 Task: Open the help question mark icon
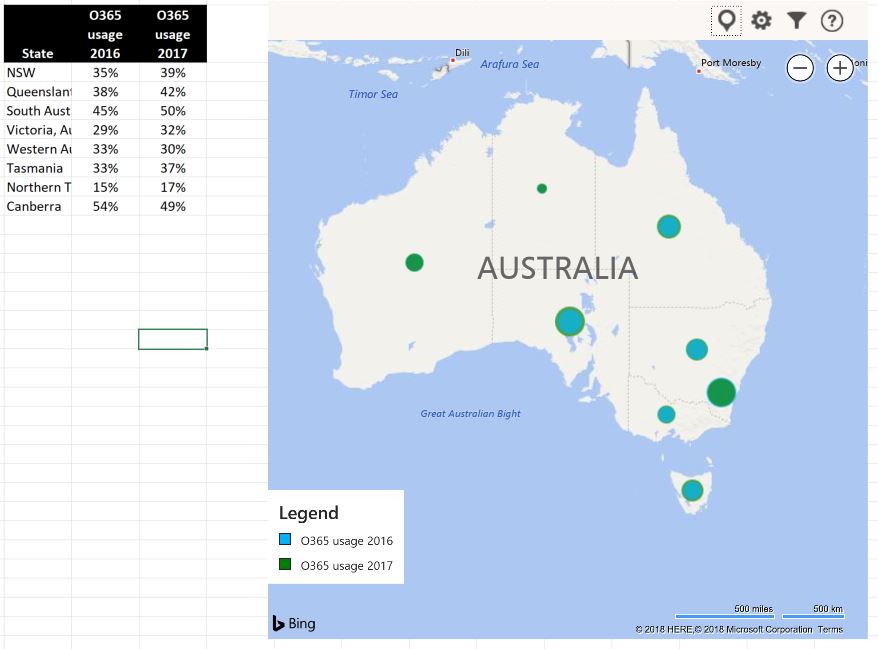tap(832, 21)
